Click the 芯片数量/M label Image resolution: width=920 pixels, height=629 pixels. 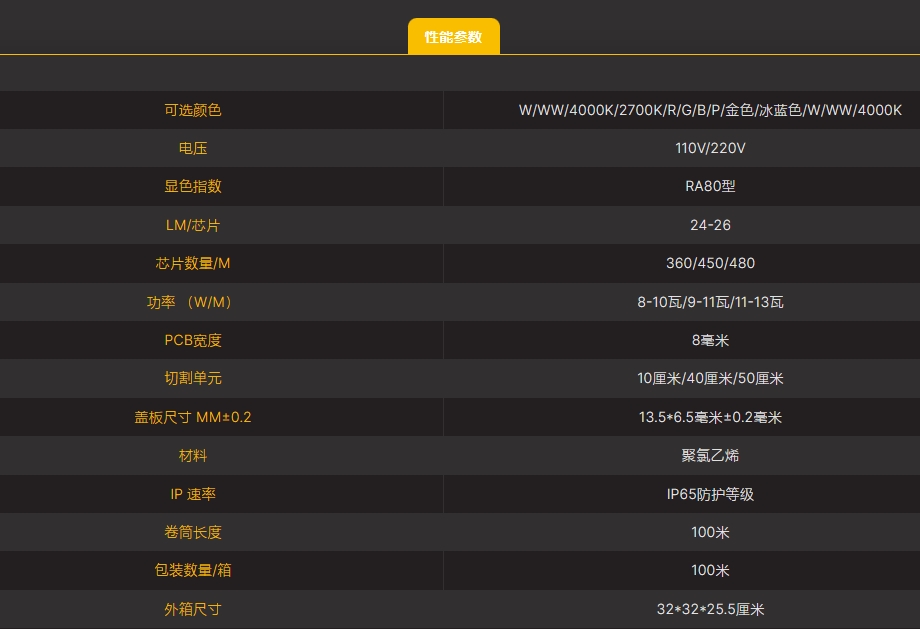(x=193, y=263)
